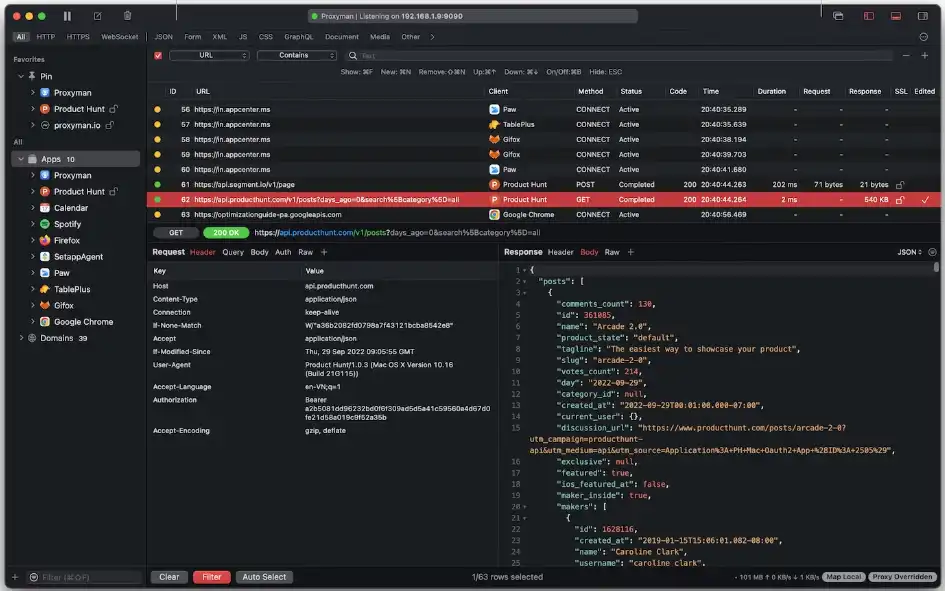Uncheck the red filter enable checkbox
This screenshot has height=591, width=945.
158,55
